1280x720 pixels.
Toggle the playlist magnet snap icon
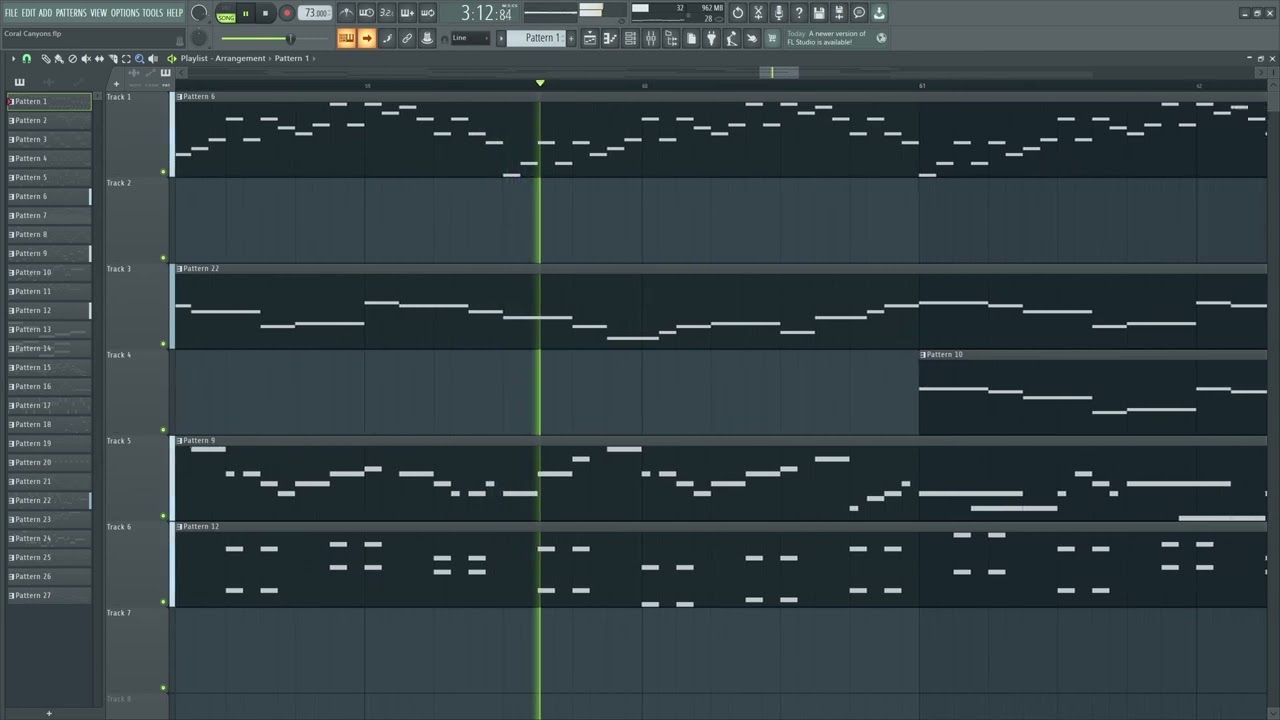(26, 59)
